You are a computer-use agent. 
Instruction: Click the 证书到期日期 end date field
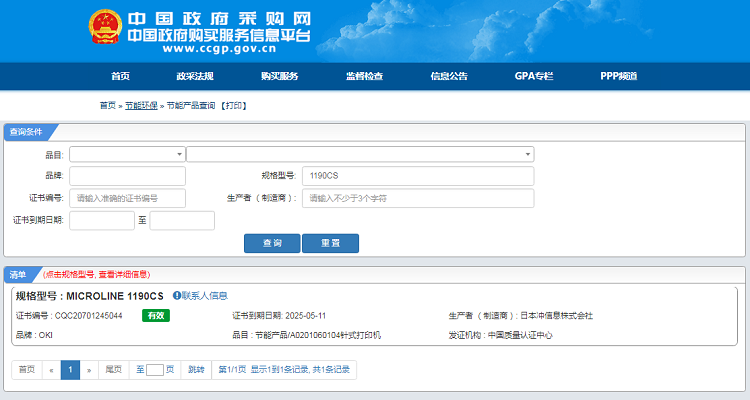pyautogui.click(x=182, y=221)
